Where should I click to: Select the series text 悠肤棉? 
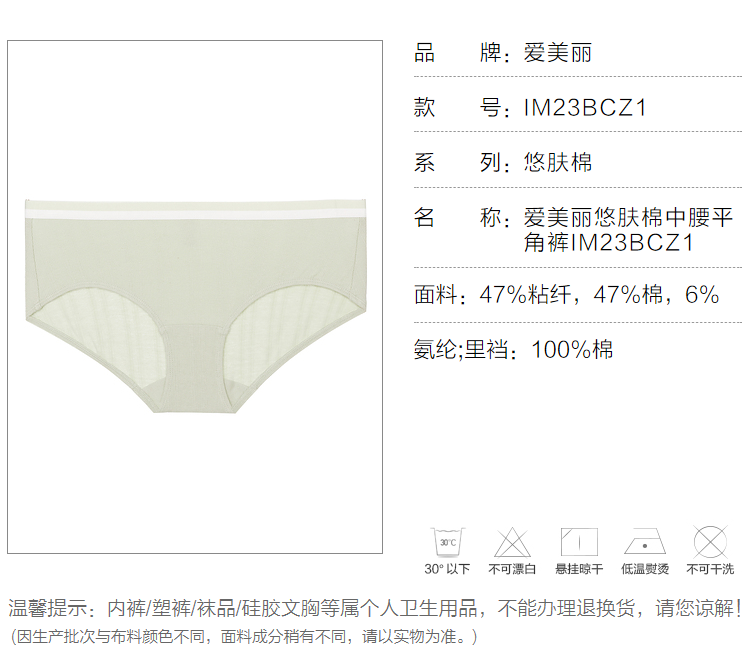tap(558, 163)
